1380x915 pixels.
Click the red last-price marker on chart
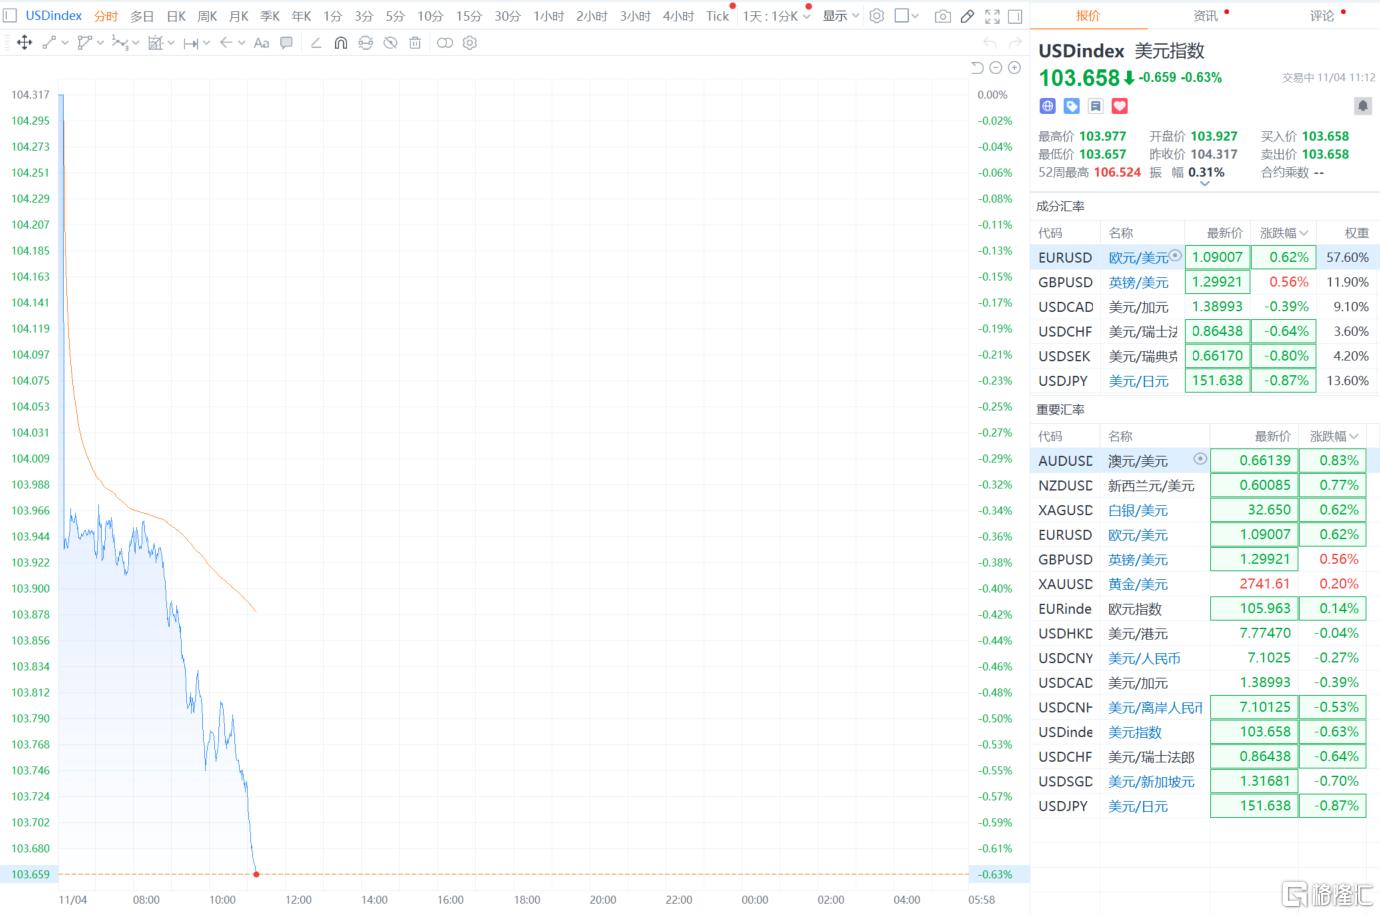[257, 874]
